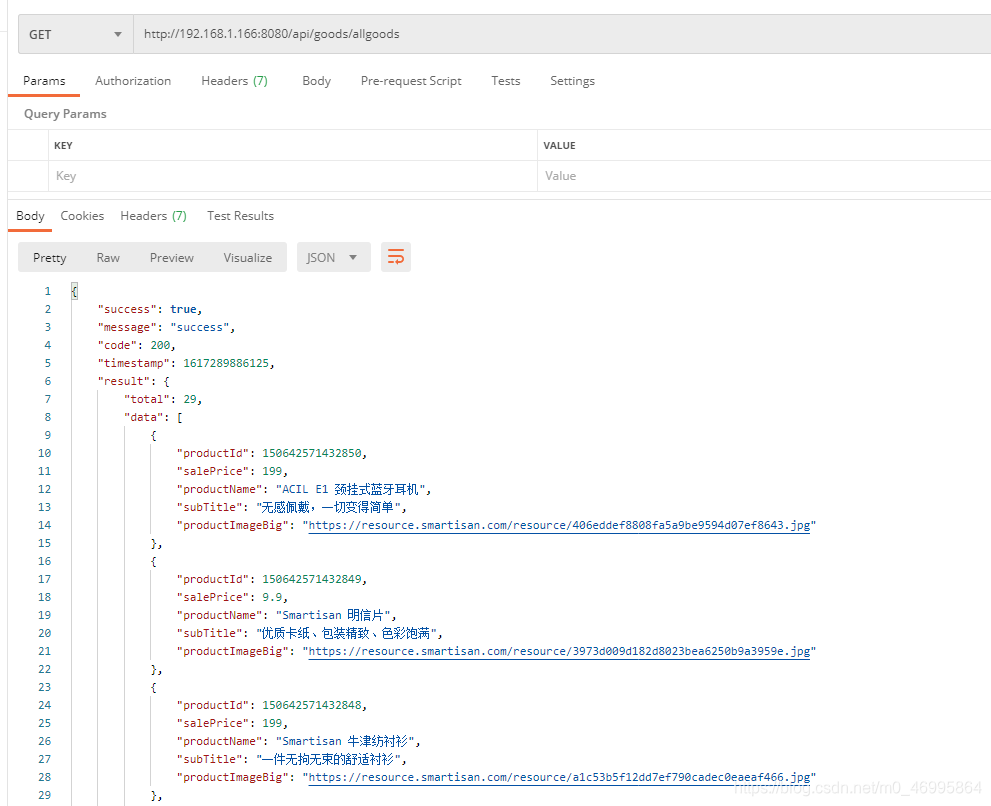Open the Tests tab
The height and width of the screenshot is (806, 991).
(506, 81)
